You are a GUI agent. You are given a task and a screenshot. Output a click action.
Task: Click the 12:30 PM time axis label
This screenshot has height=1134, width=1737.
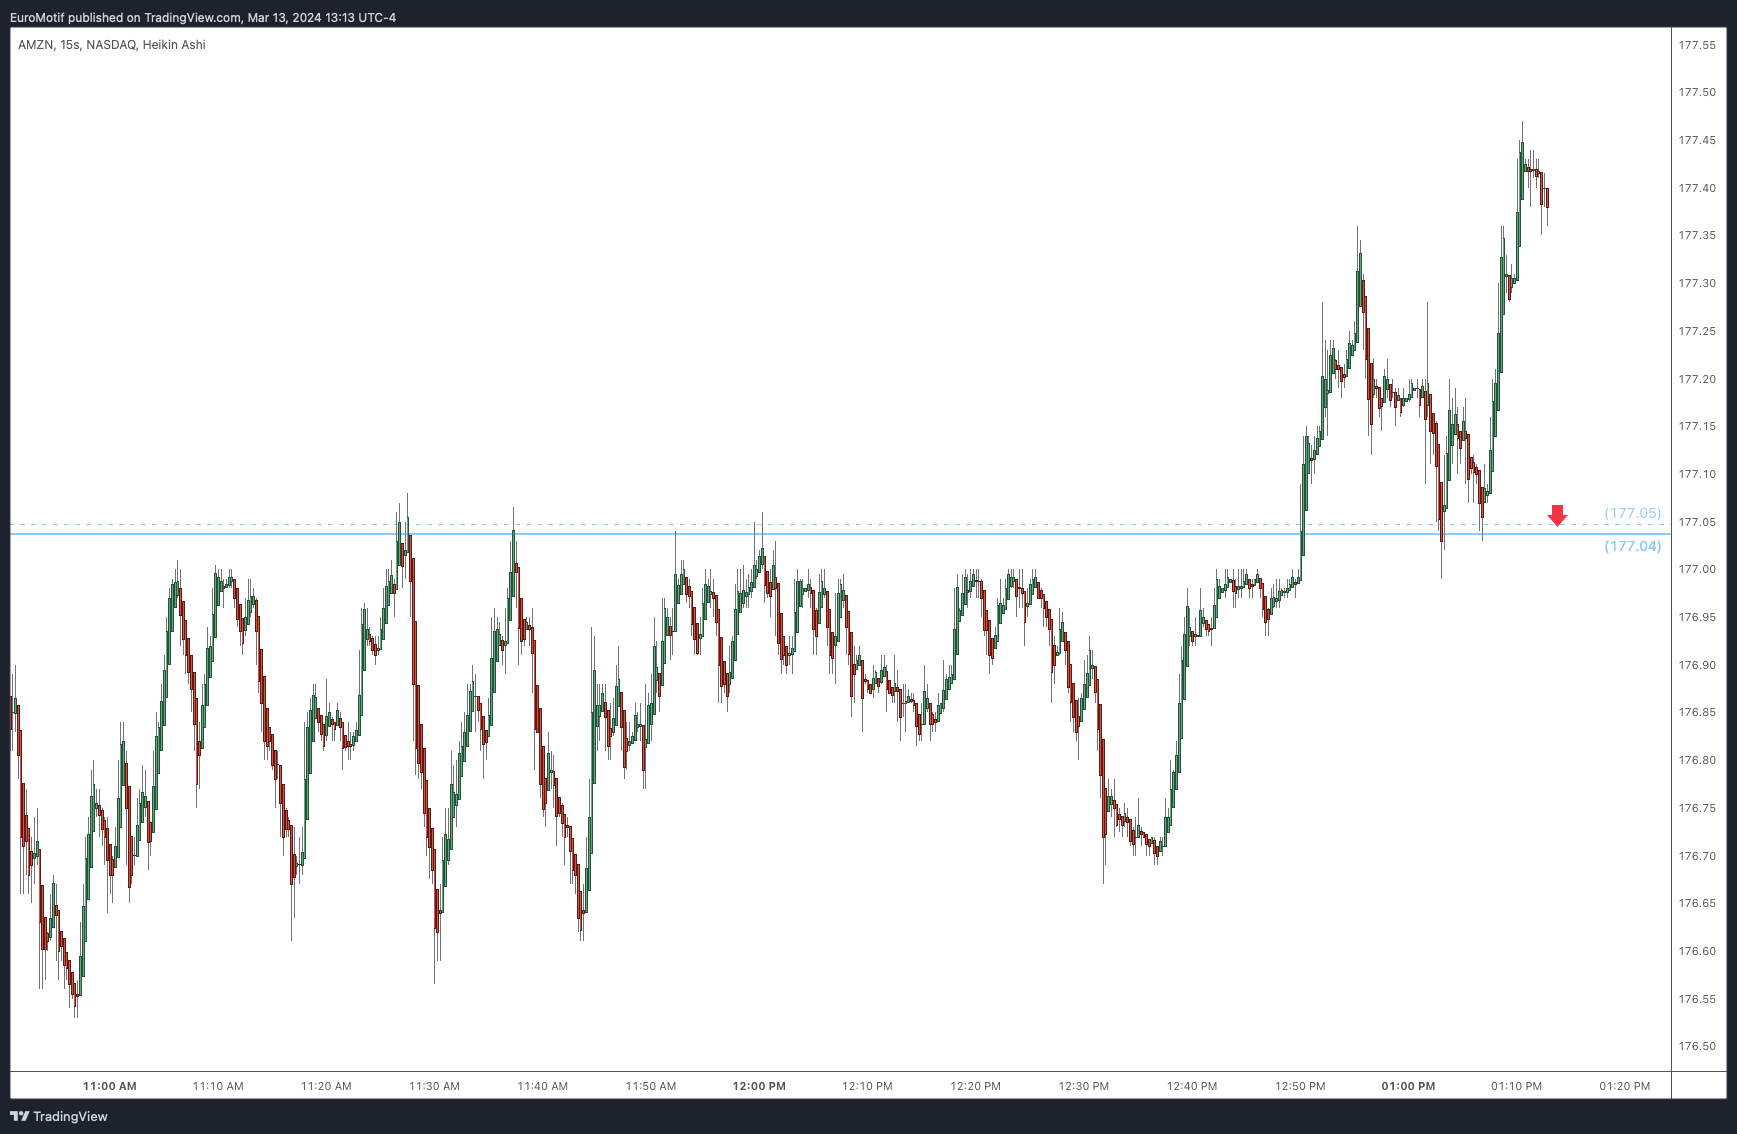point(1084,1086)
